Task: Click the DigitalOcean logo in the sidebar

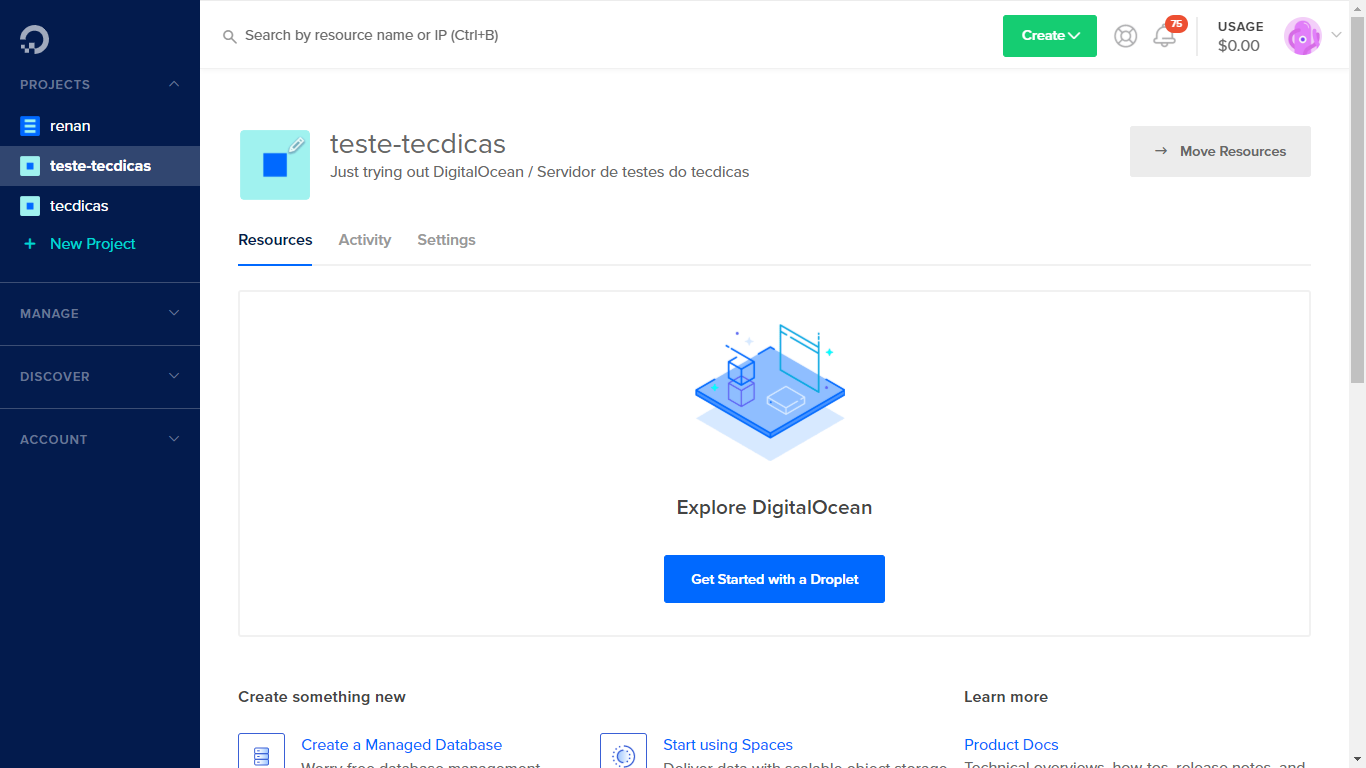Action: (34, 40)
